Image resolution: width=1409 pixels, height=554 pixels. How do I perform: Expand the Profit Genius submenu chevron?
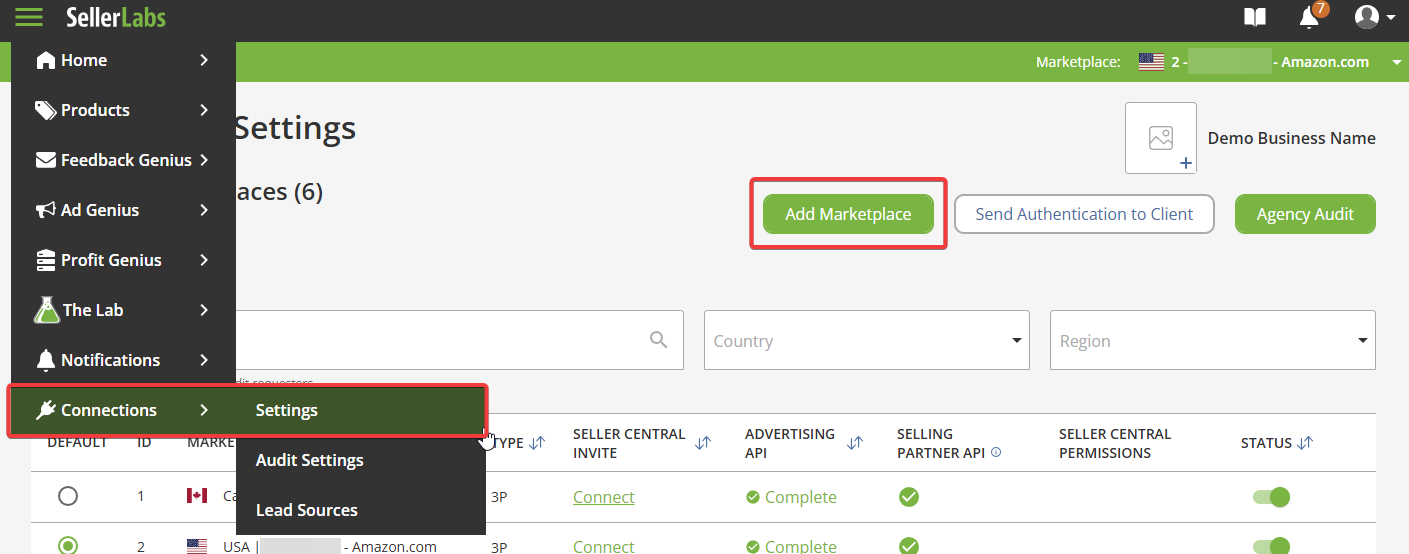(204, 260)
